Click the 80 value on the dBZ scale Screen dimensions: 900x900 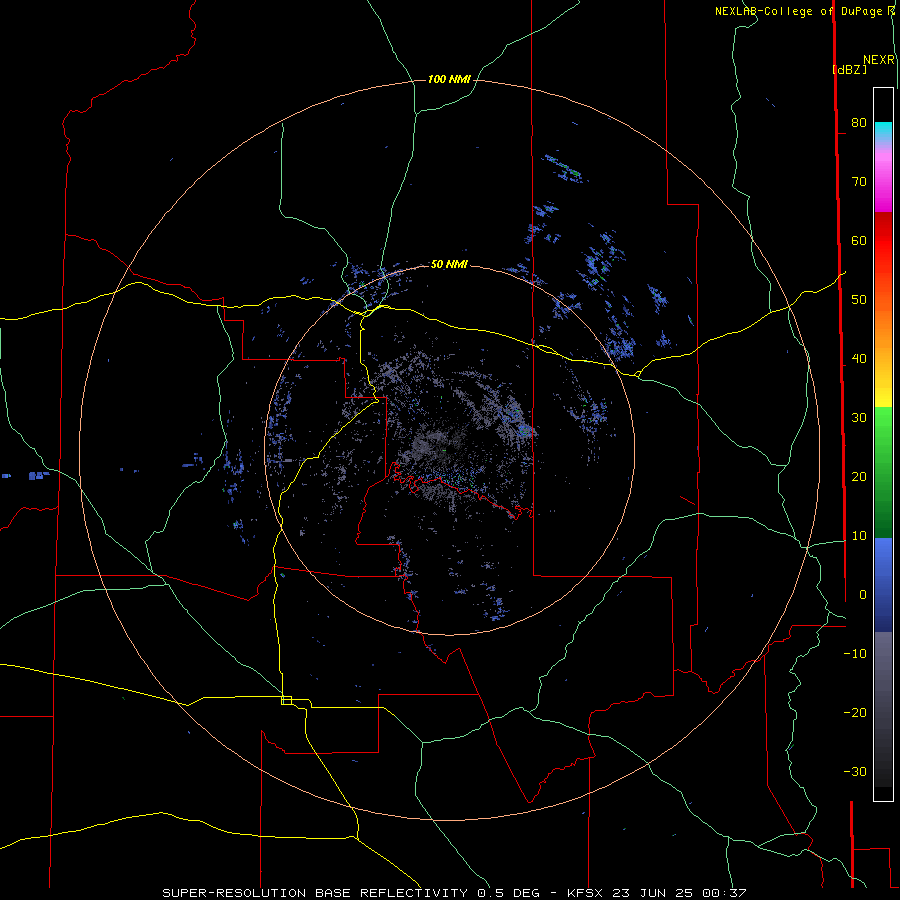tap(859, 122)
